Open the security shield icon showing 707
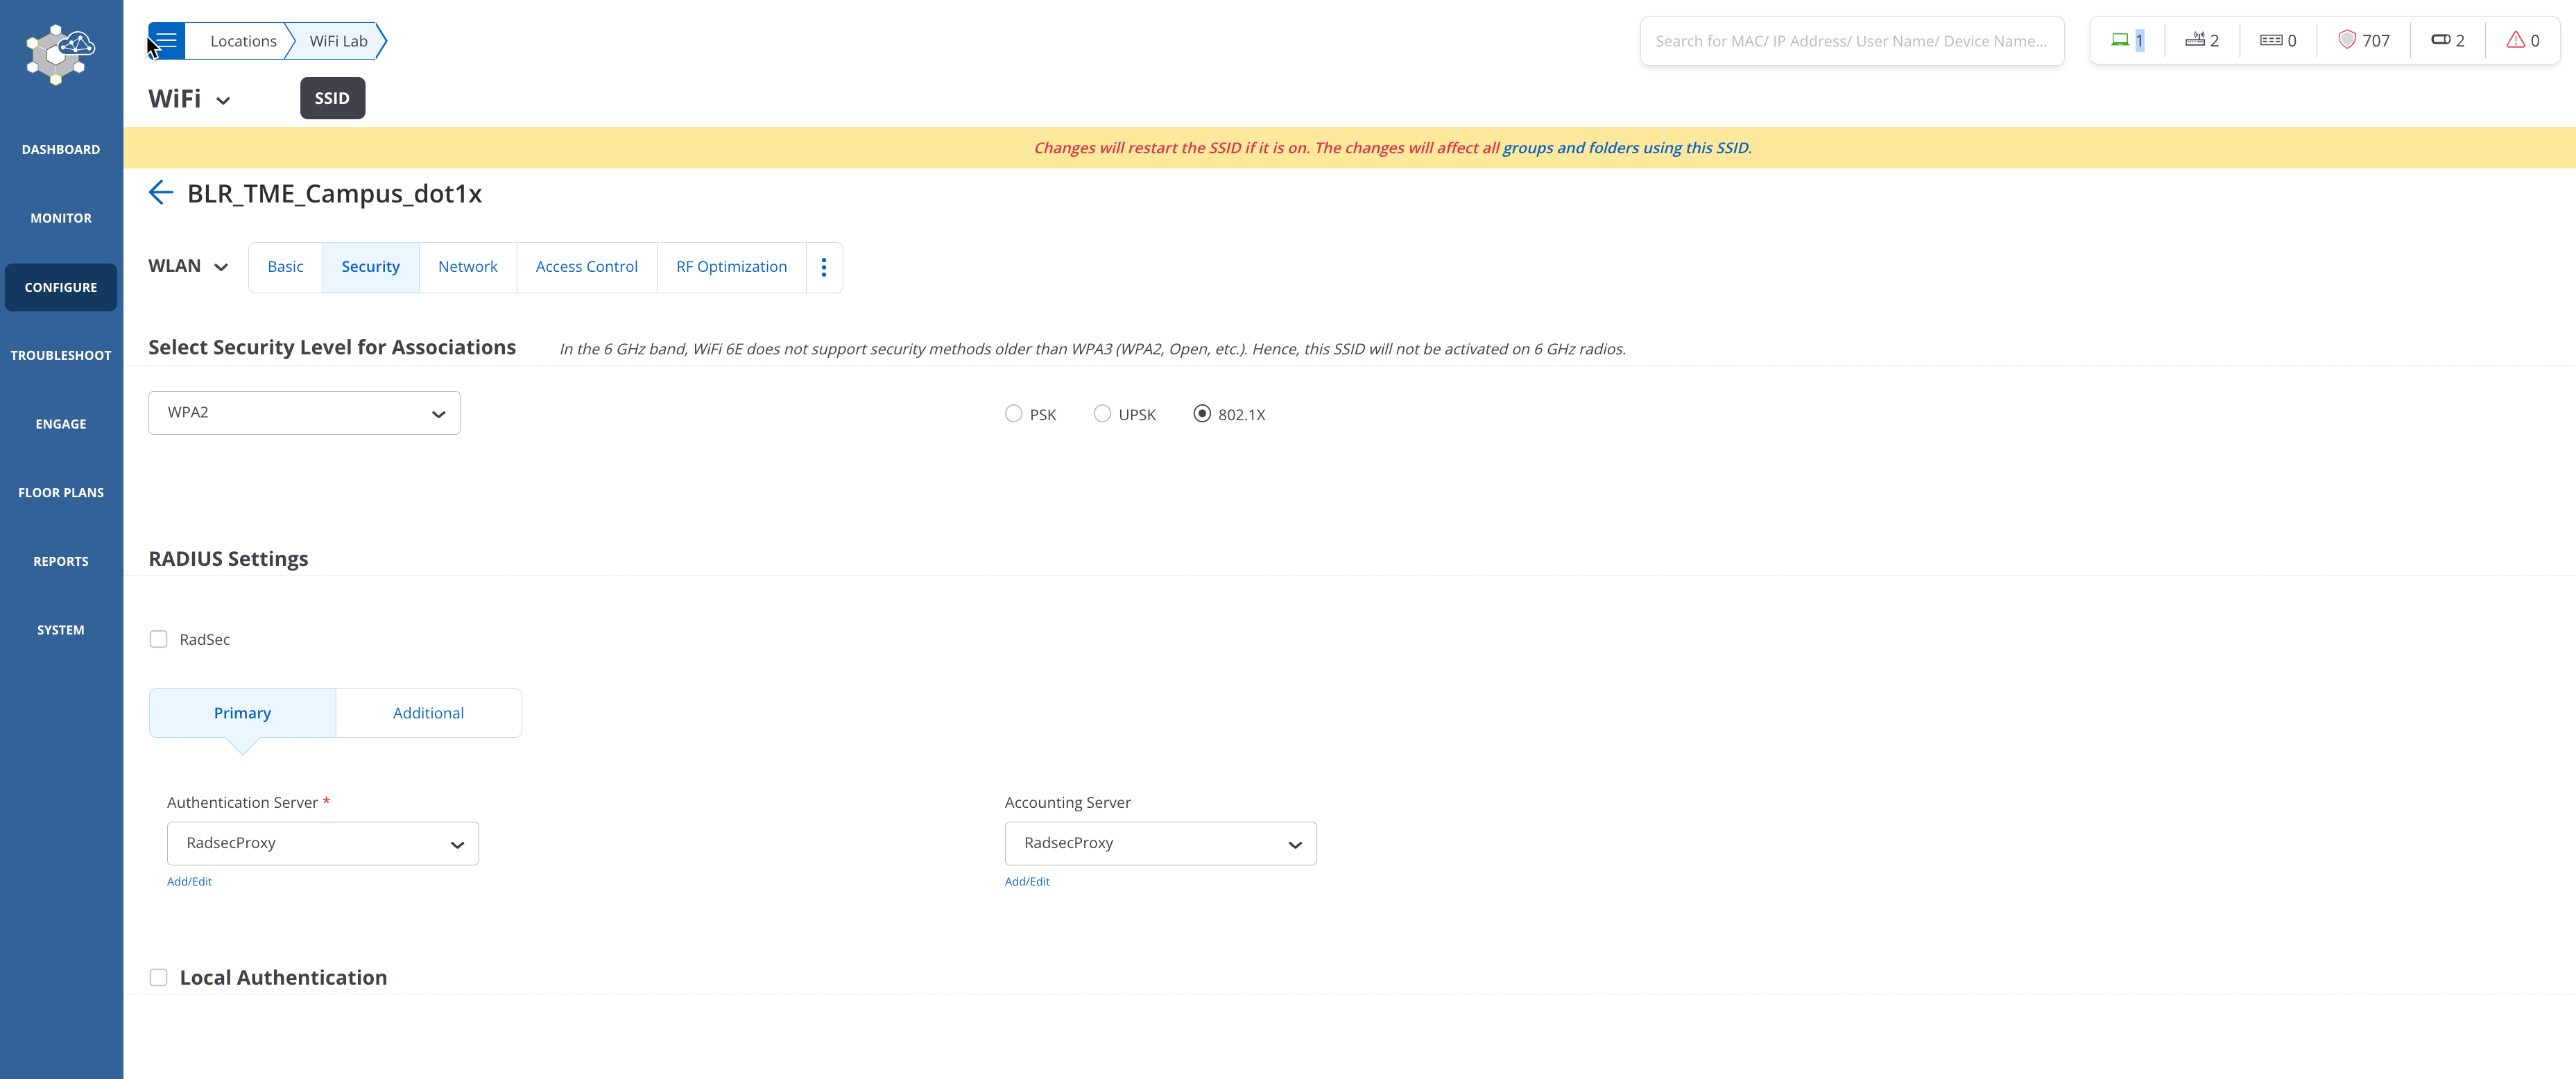The height and width of the screenshot is (1079, 2576). click(2348, 40)
